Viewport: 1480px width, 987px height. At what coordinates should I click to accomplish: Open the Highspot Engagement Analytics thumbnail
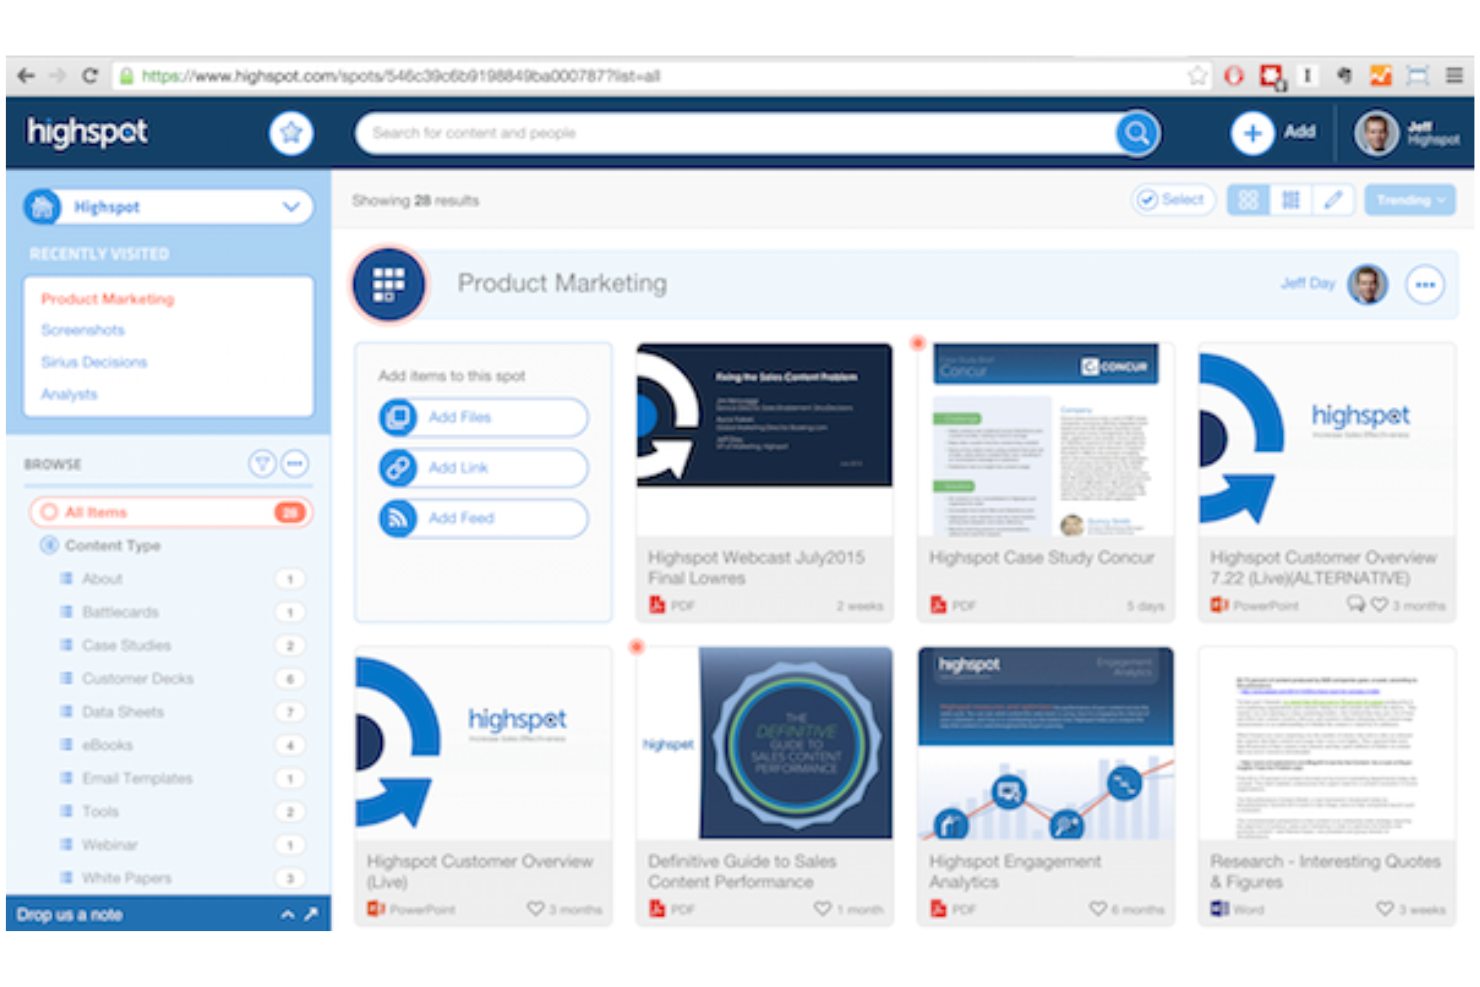1045,743
